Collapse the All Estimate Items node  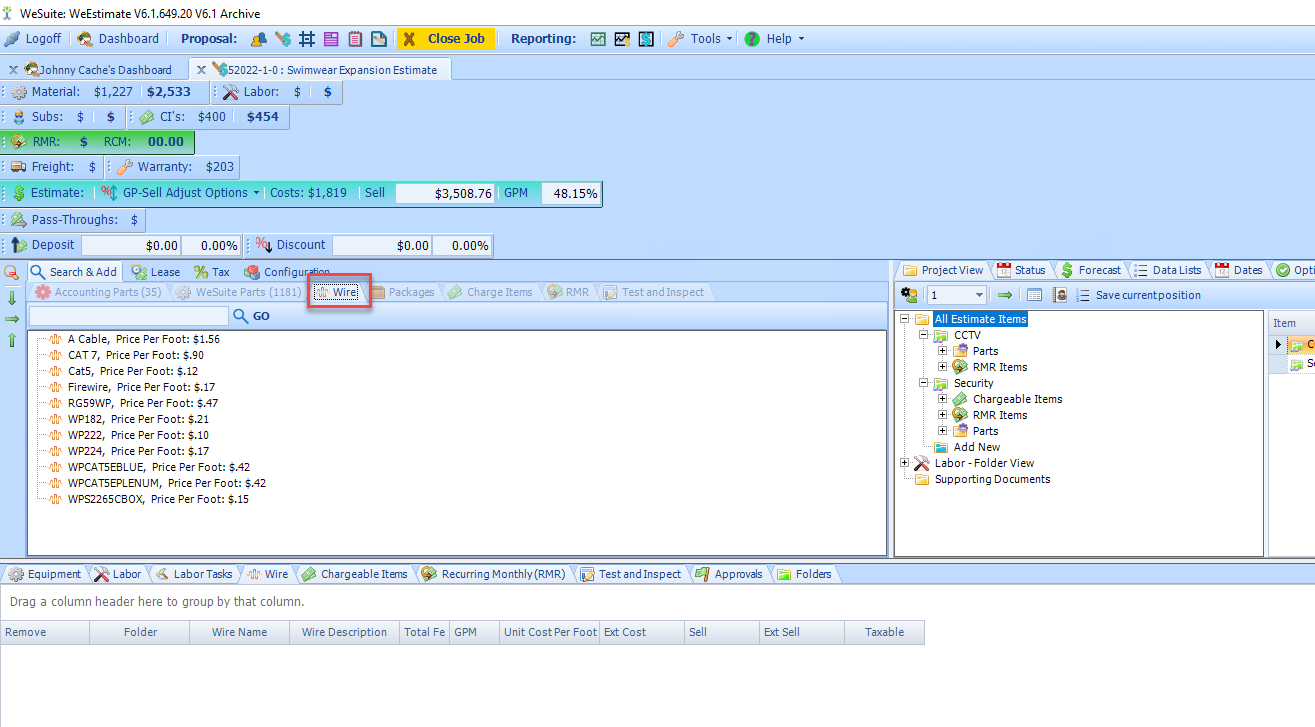click(x=905, y=319)
